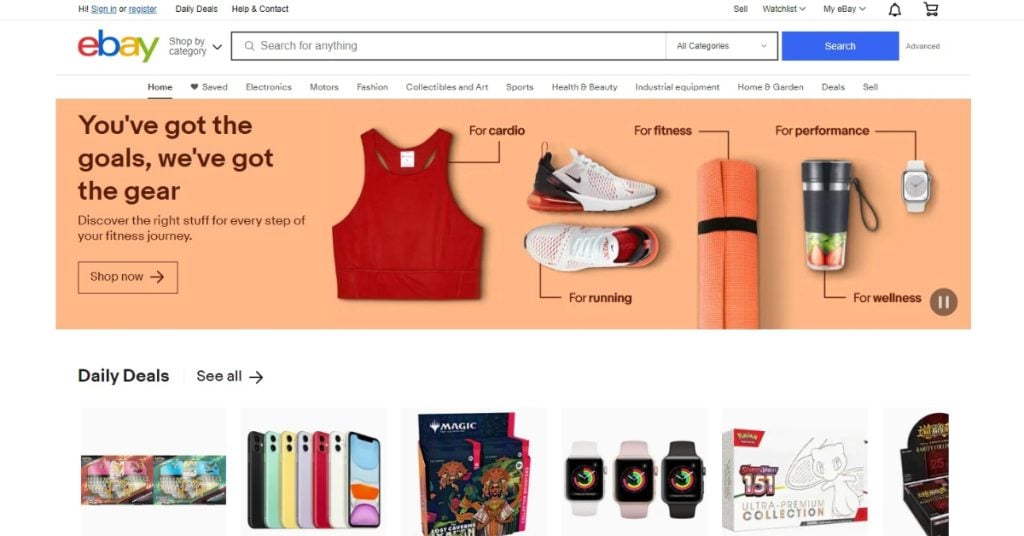Open the colorful iPhones deal thumbnail
The image size is (1024, 536).
(x=313, y=472)
